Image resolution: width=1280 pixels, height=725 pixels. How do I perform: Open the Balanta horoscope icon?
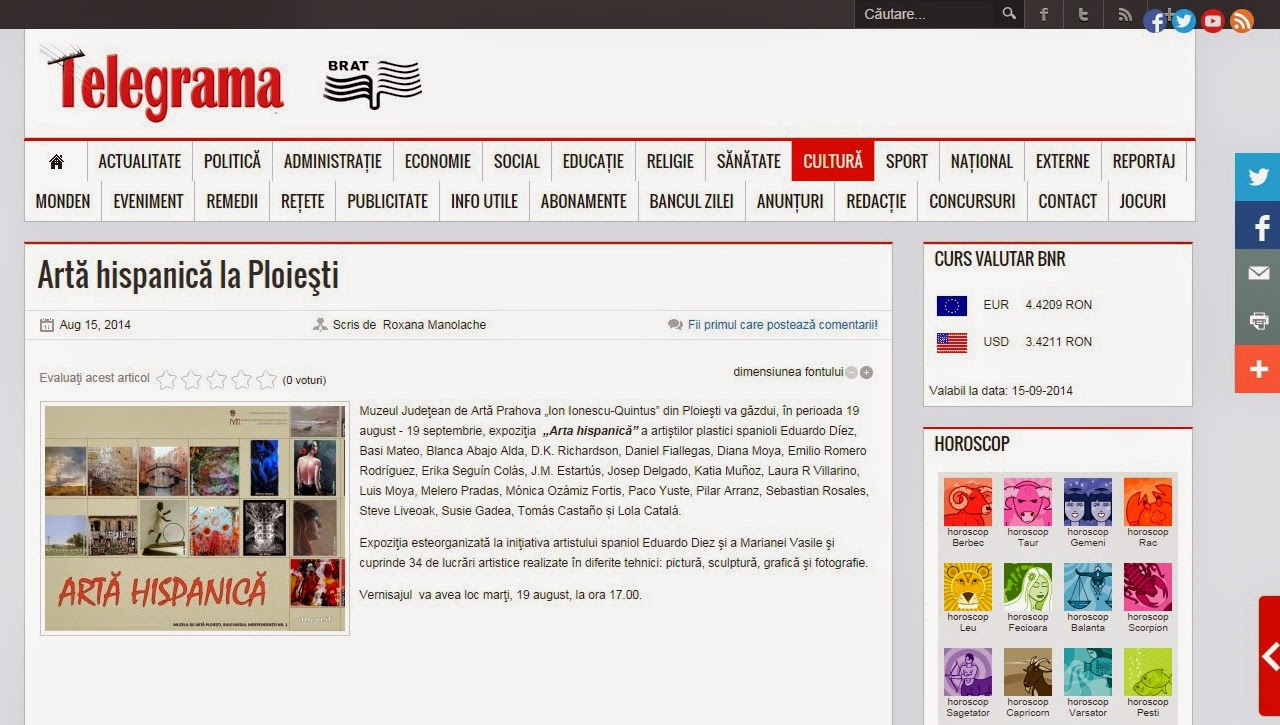tap(1088, 587)
